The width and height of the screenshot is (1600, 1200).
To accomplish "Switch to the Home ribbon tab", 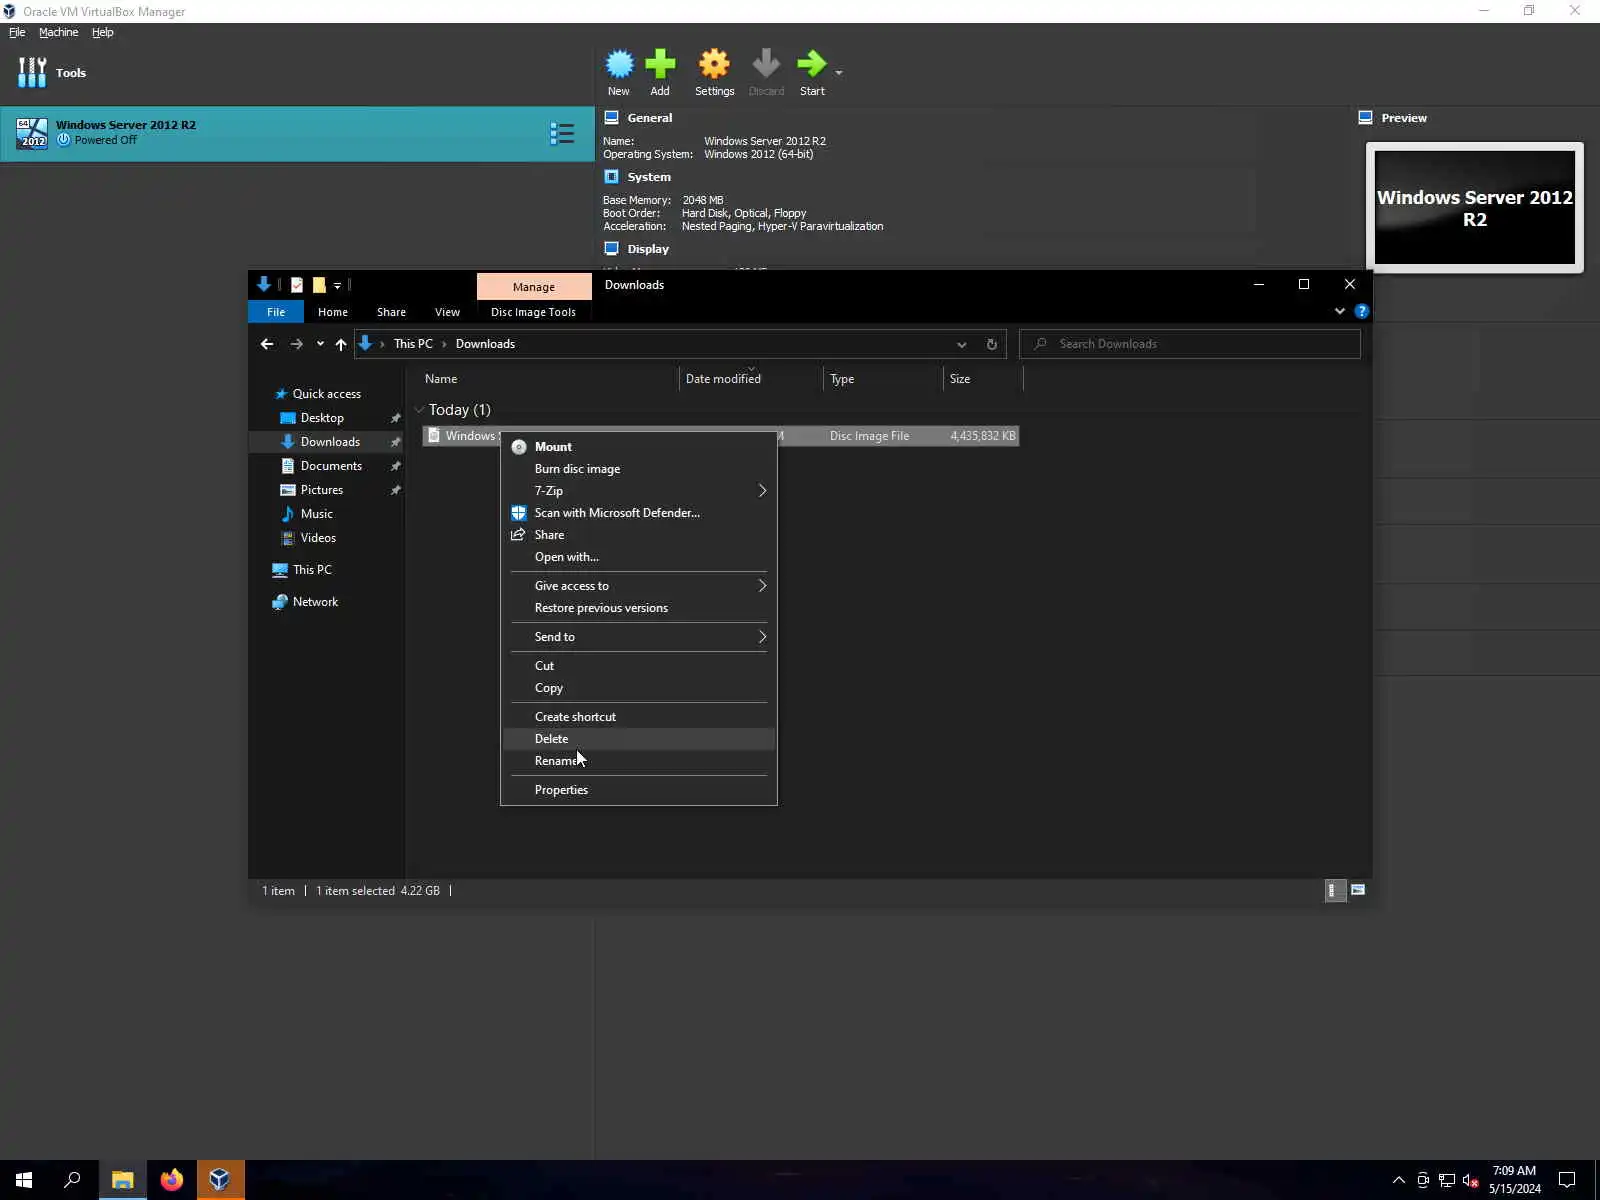I will (x=333, y=312).
